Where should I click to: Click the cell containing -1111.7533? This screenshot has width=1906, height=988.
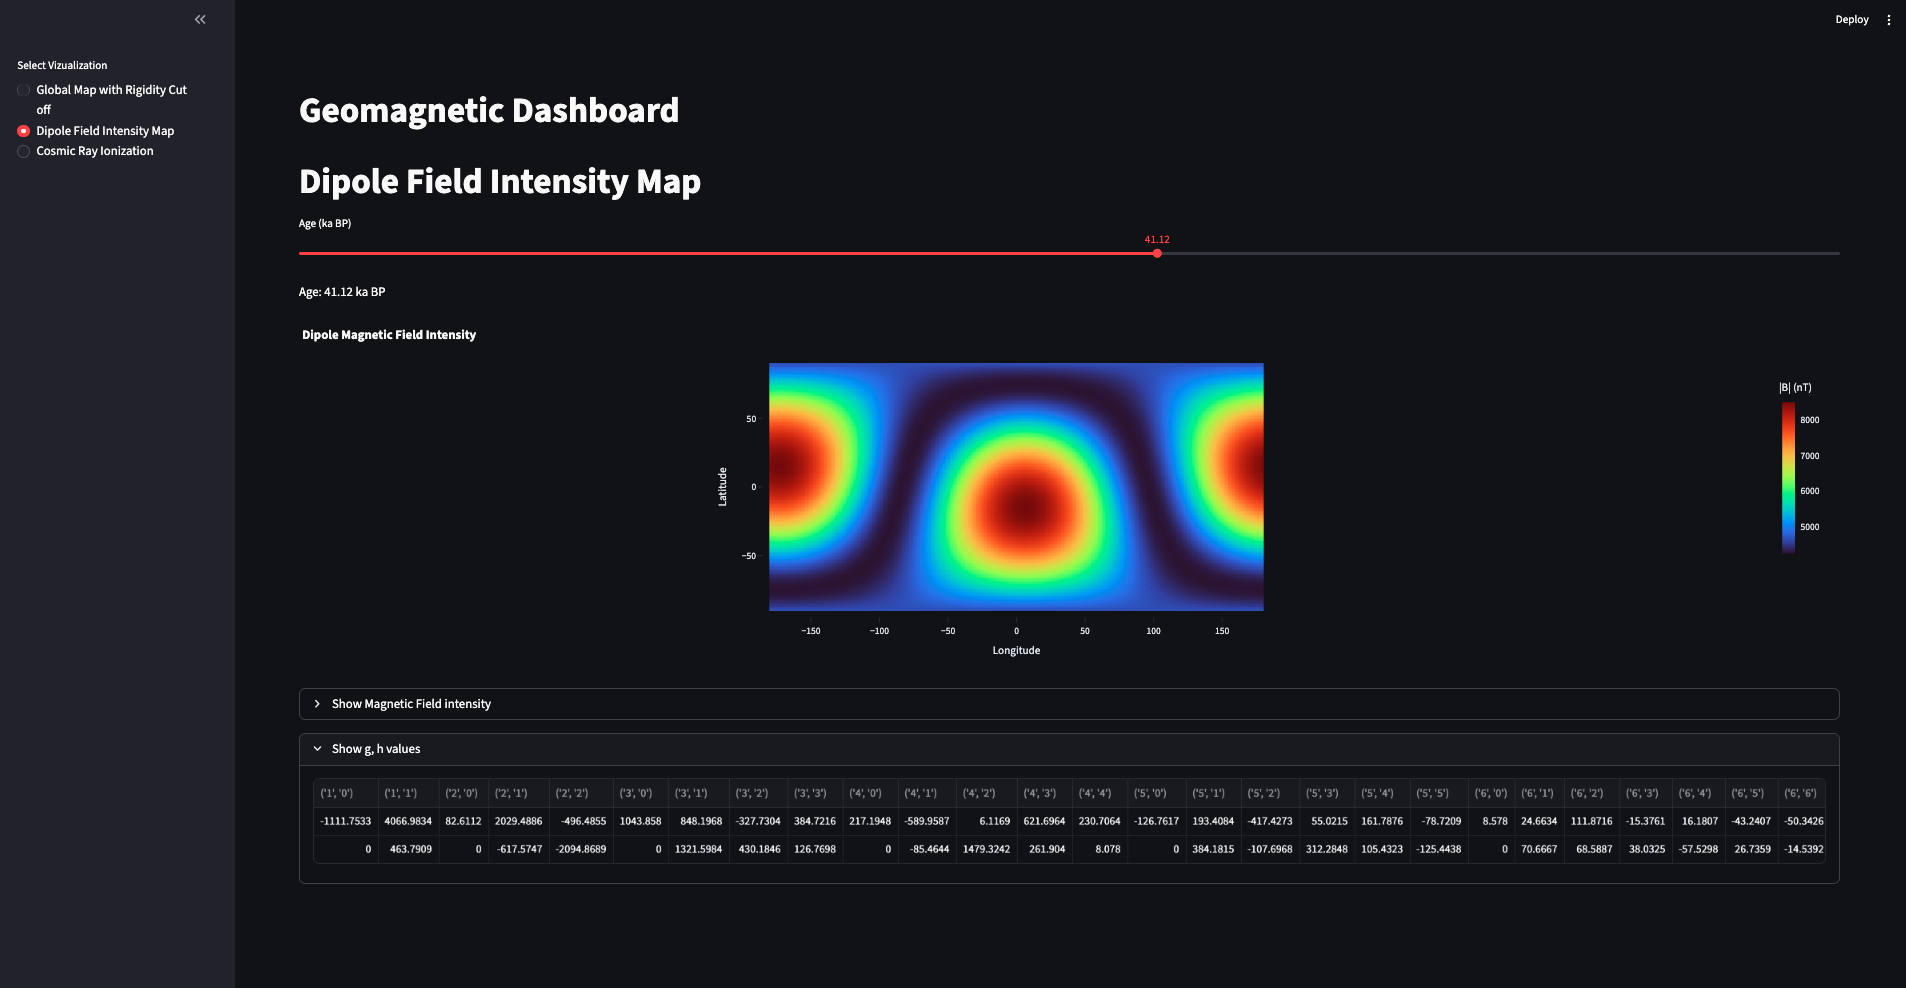[x=344, y=820]
